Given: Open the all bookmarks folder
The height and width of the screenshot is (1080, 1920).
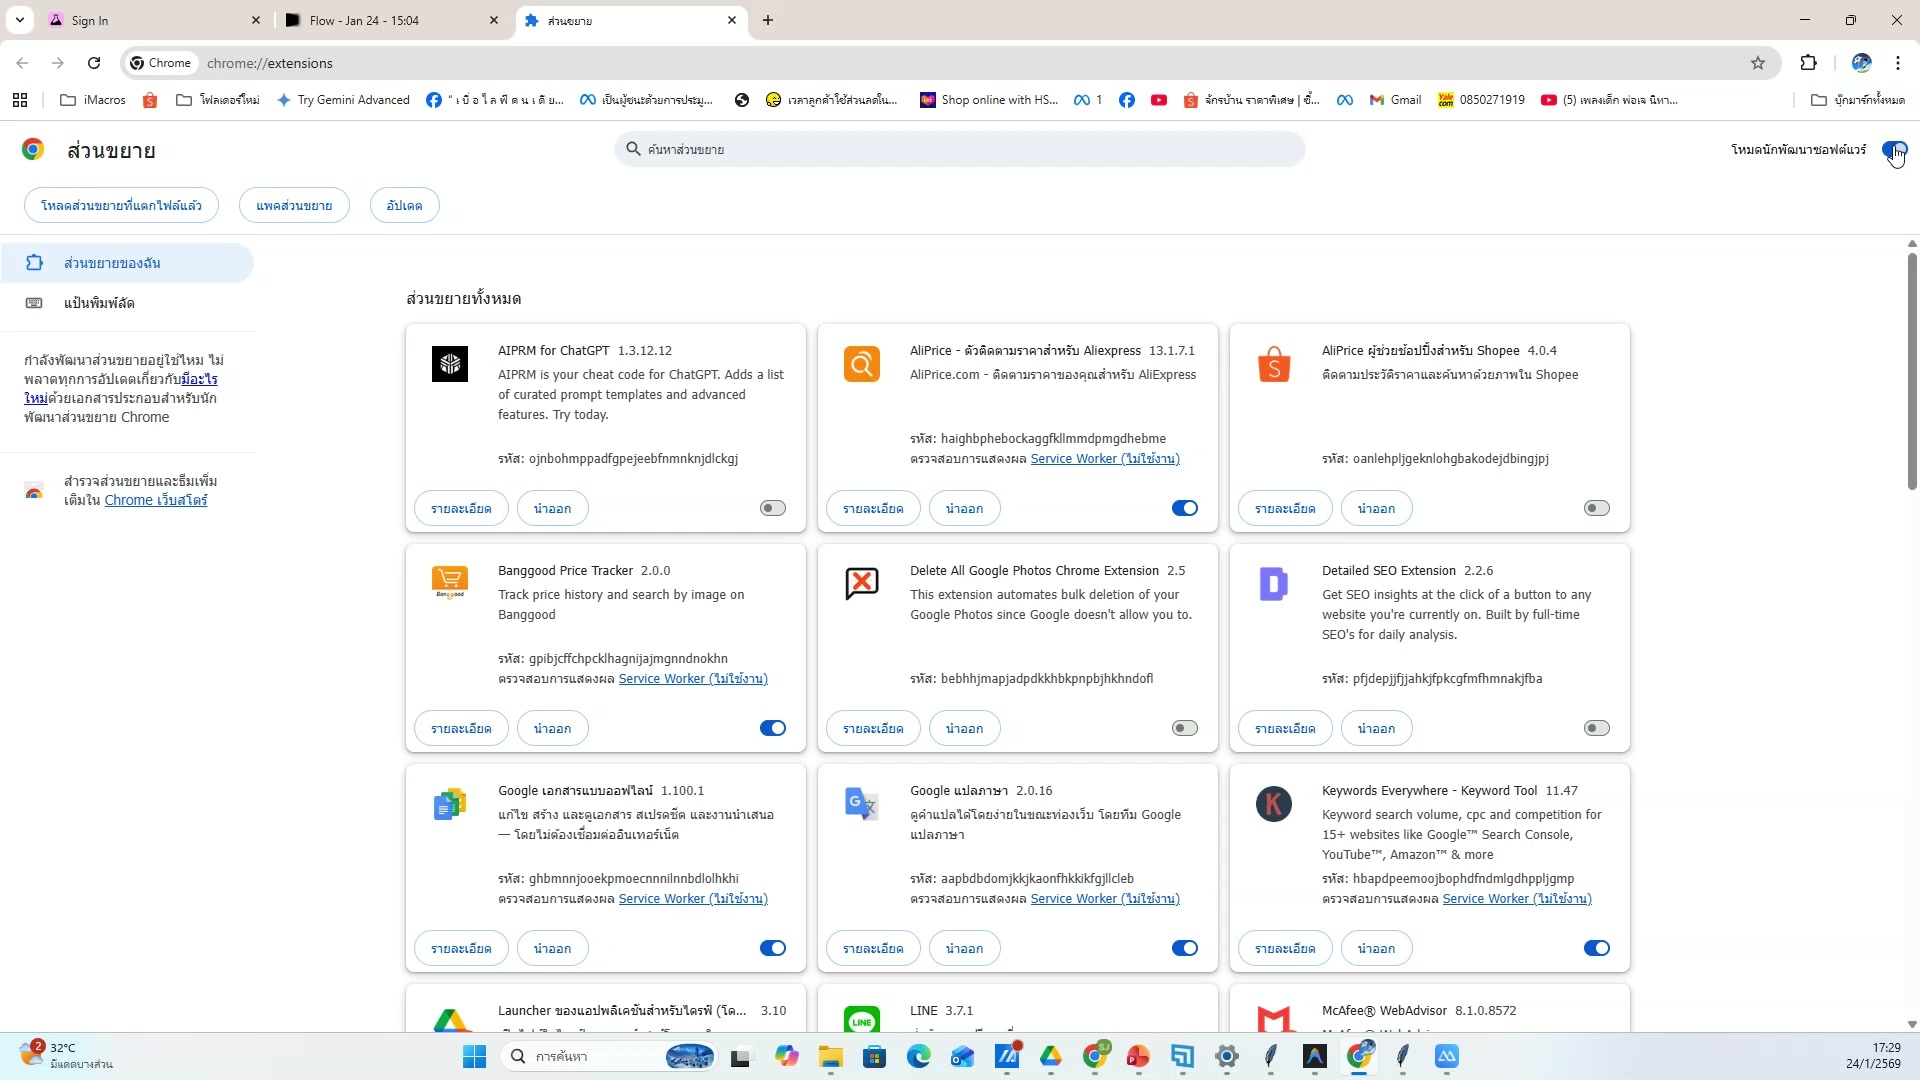Looking at the screenshot, I should click(1858, 100).
